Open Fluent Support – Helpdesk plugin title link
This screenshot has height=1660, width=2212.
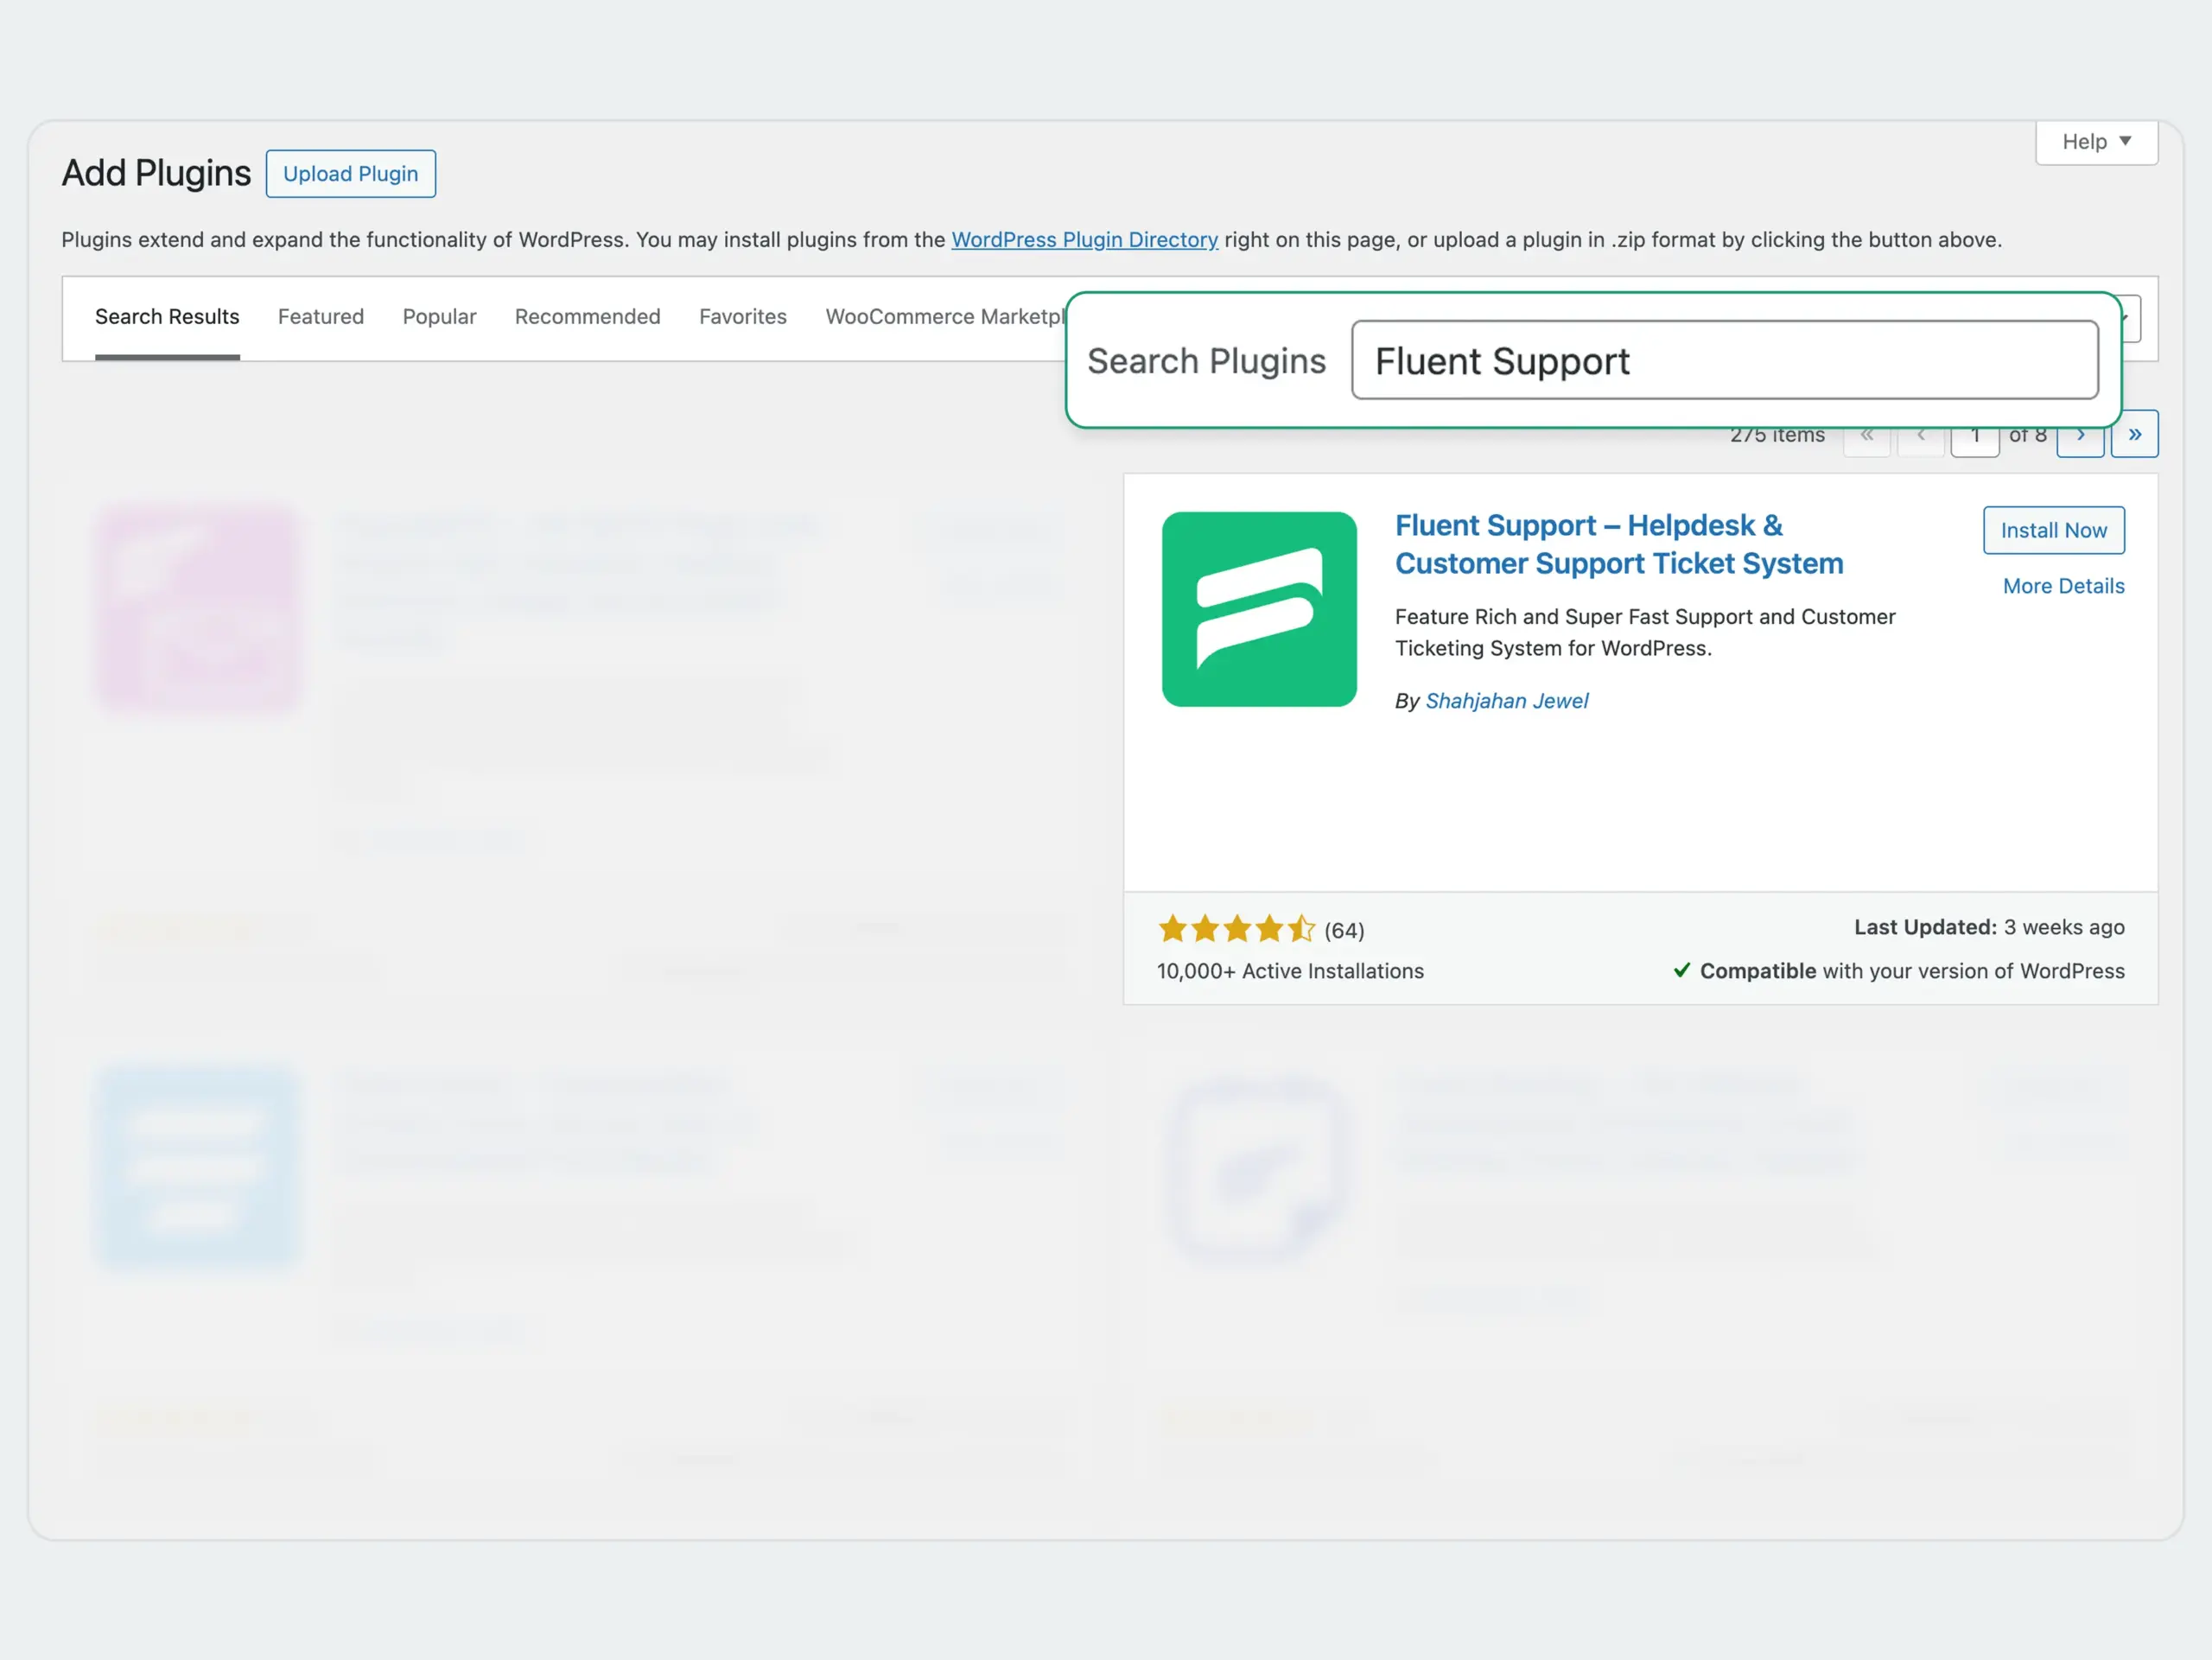1618,544
